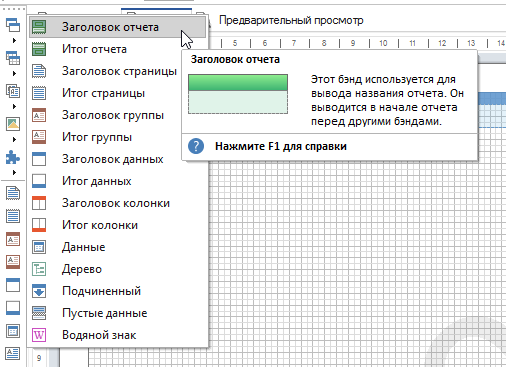This screenshot has height=367, width=506.
Task: Insert a Данные band
Action: tap(117, 247)
